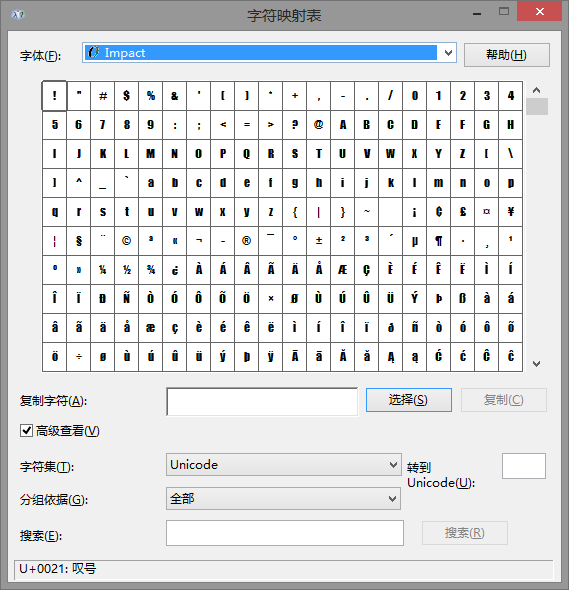This screenshot has height=590, width=569.
Task: Select the @ at-sign character cell
Action: pos(319,125)
